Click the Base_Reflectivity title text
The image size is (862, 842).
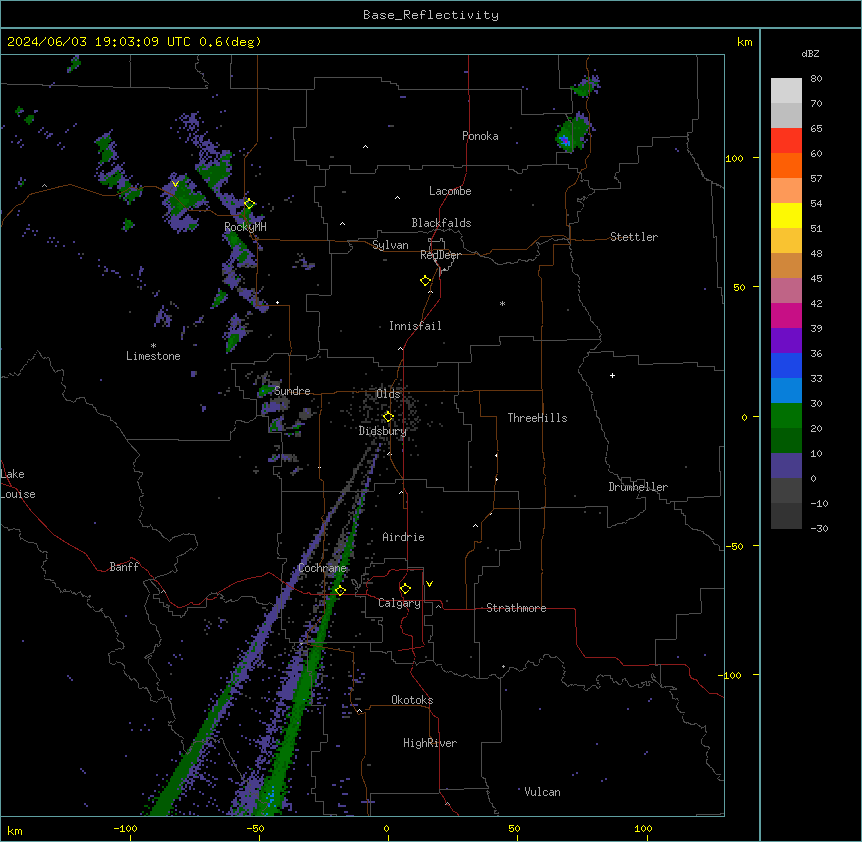tap(431, 15)
